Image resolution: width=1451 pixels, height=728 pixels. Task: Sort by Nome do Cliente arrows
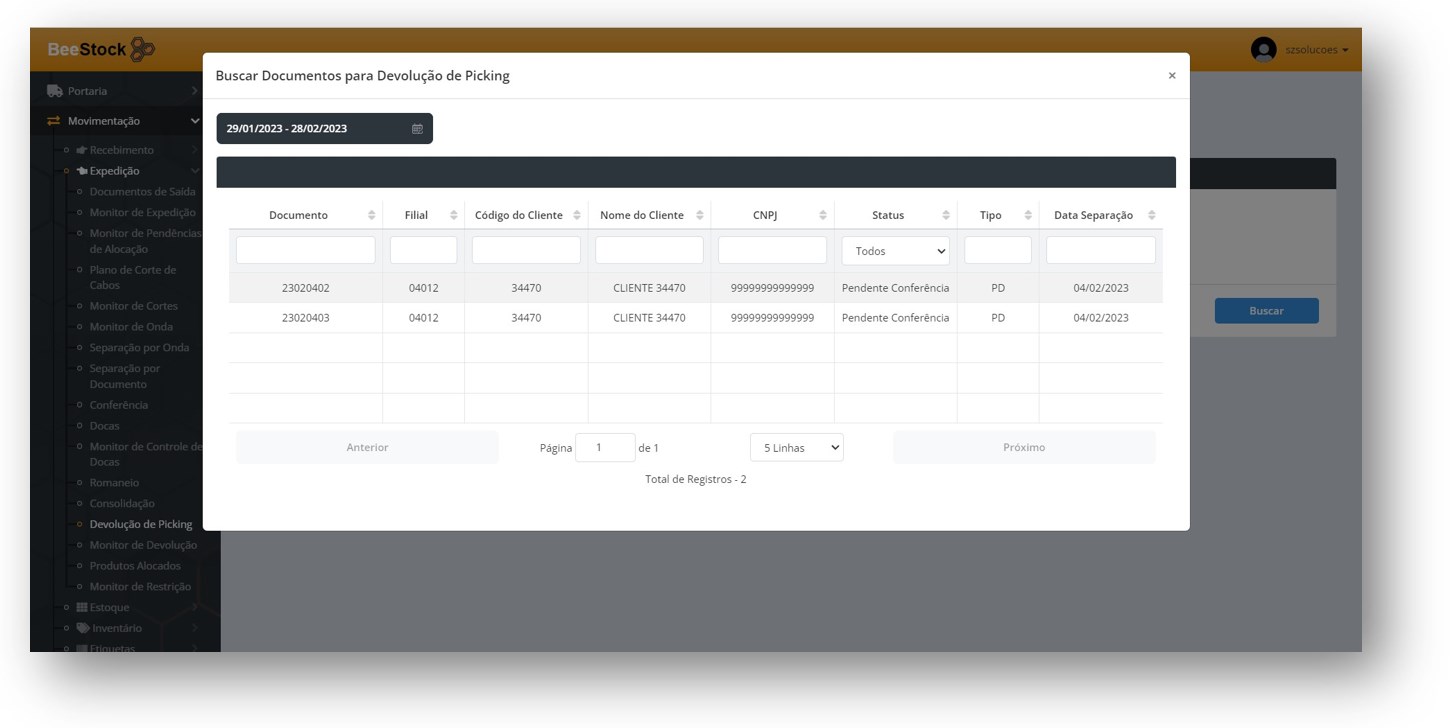point(700,216)
